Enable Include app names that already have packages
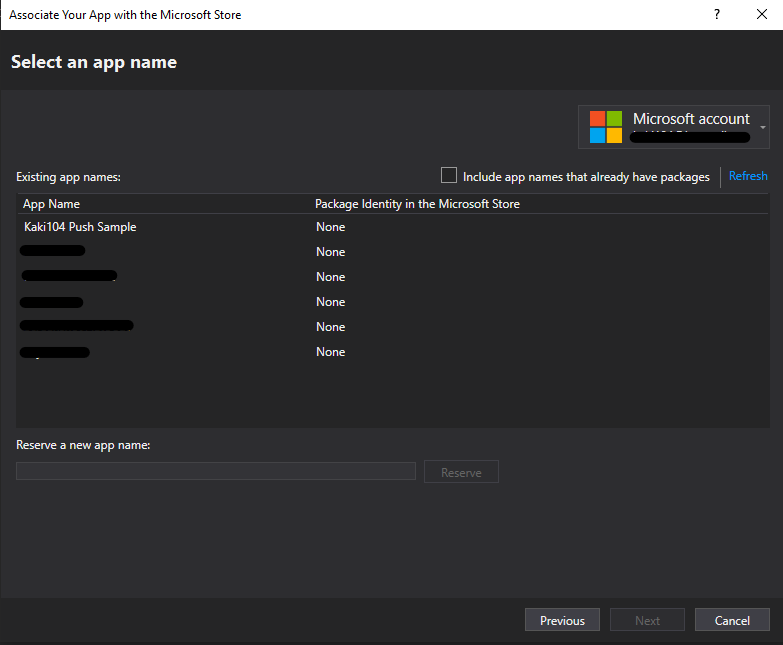The height and width of the screenshot is (645, 783). click(448, 175)
